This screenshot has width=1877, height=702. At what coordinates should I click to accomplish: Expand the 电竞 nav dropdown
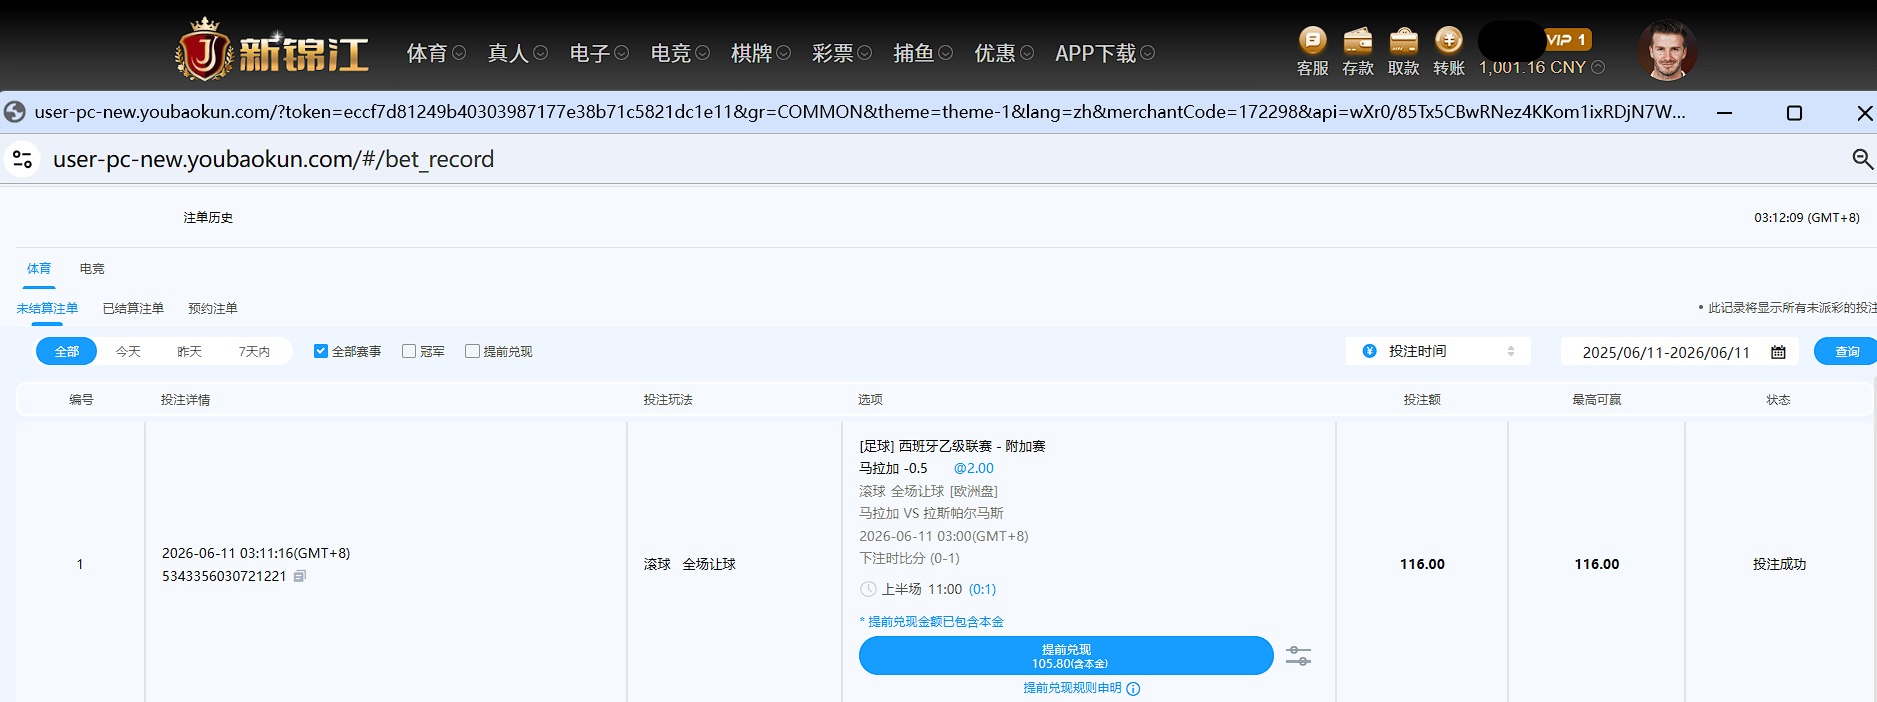tap(702, 53)
